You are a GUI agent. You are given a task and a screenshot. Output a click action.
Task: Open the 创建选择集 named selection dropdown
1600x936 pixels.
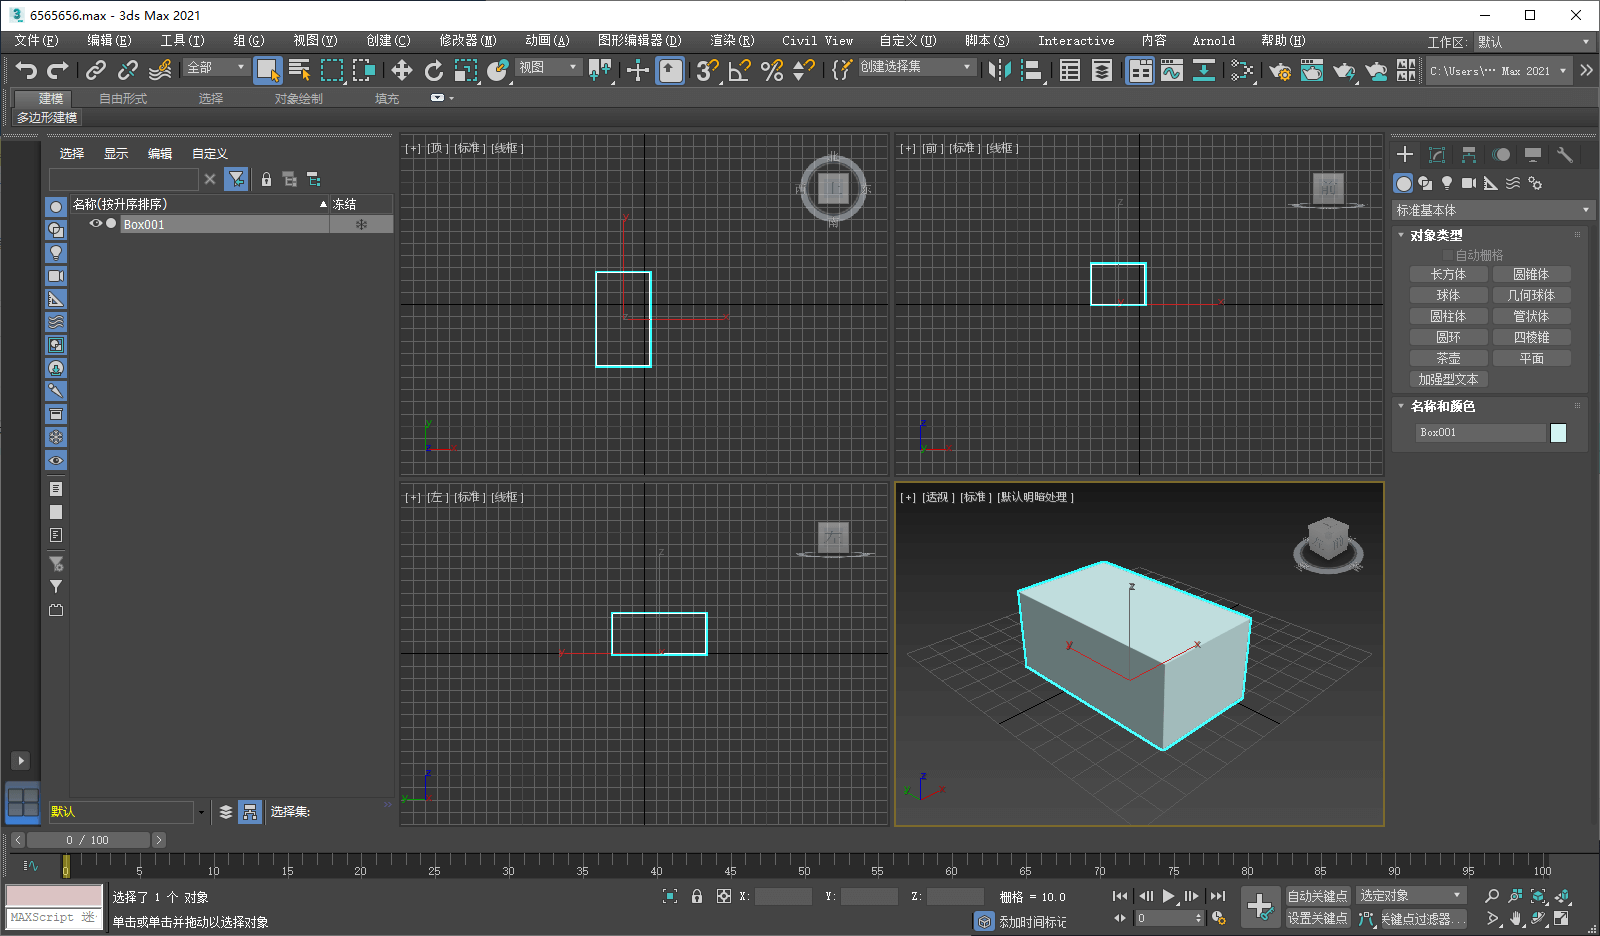click(x=916, y=67)
